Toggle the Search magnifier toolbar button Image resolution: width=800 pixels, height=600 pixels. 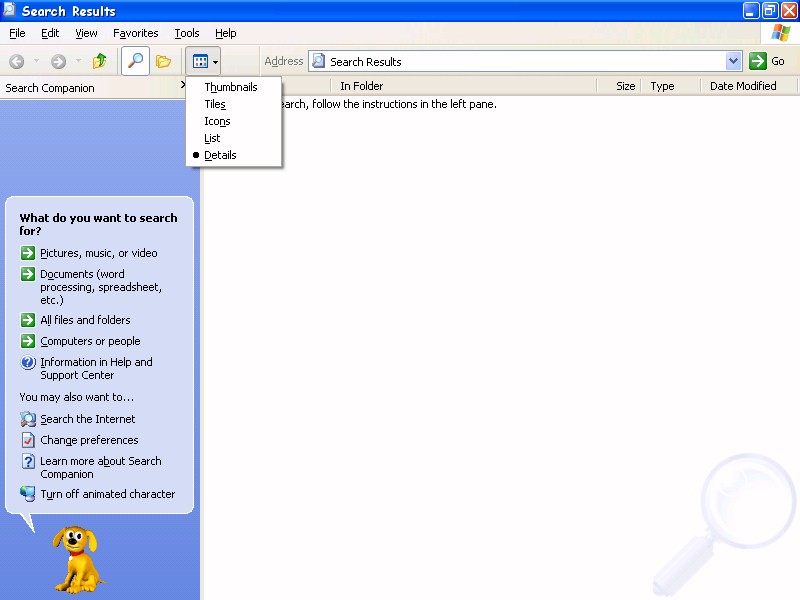(x=135, y=61)
